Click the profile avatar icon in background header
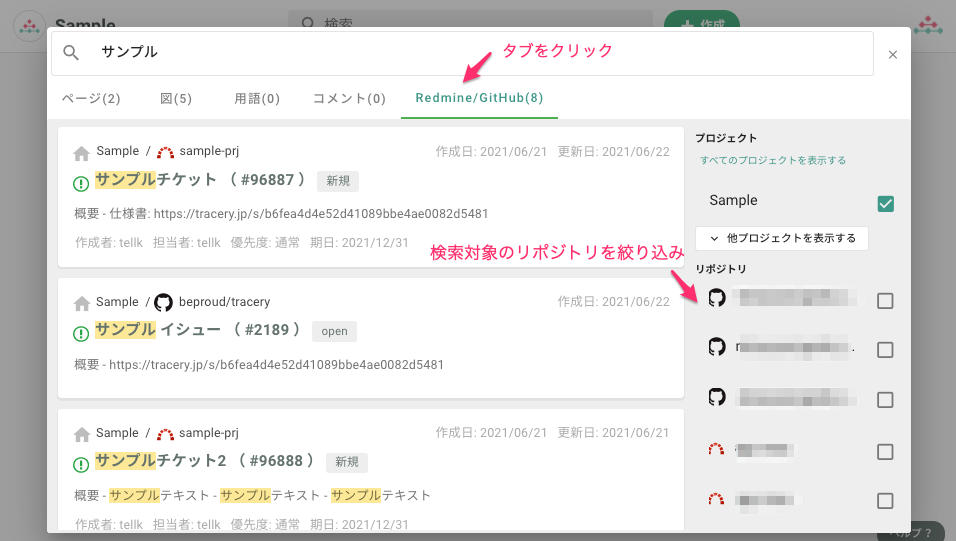956x541 pixels. coord(928,25)
